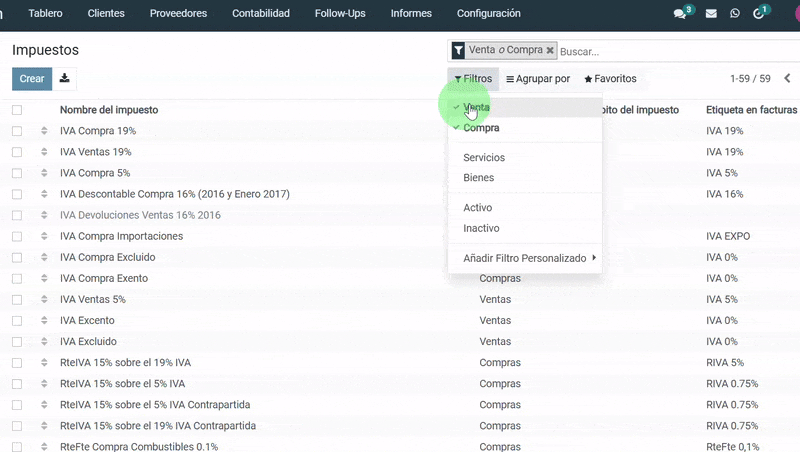Viewport: 800px width, 452px height.
Task: Open the Favoritos dropdown
Action: (x=610, y=79)
